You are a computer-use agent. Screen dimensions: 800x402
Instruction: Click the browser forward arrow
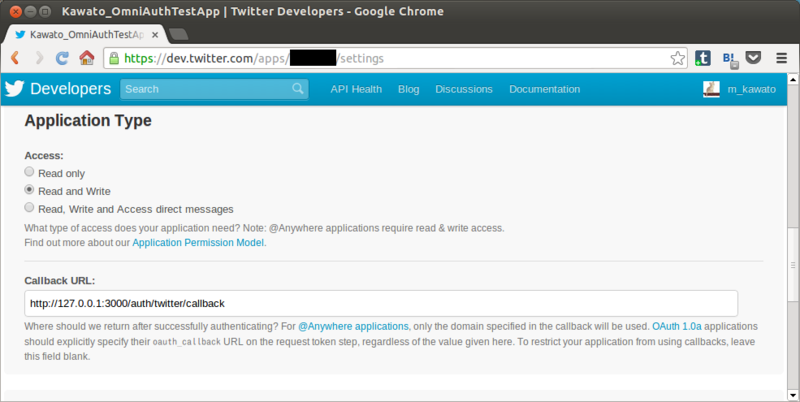click(x=39, y=58)
